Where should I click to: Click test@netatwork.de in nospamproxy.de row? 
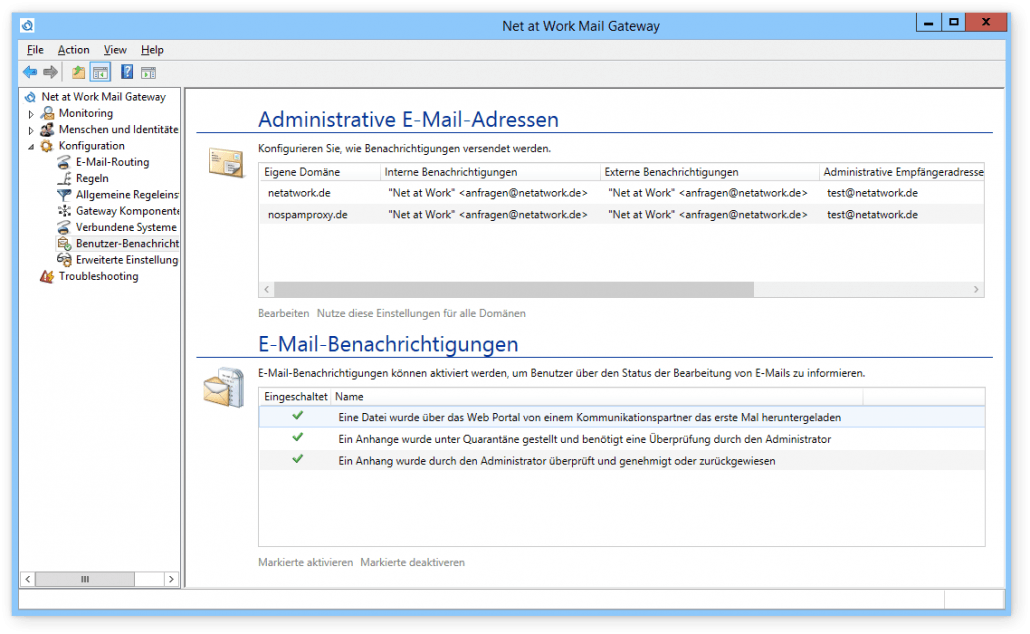(872, 215)
